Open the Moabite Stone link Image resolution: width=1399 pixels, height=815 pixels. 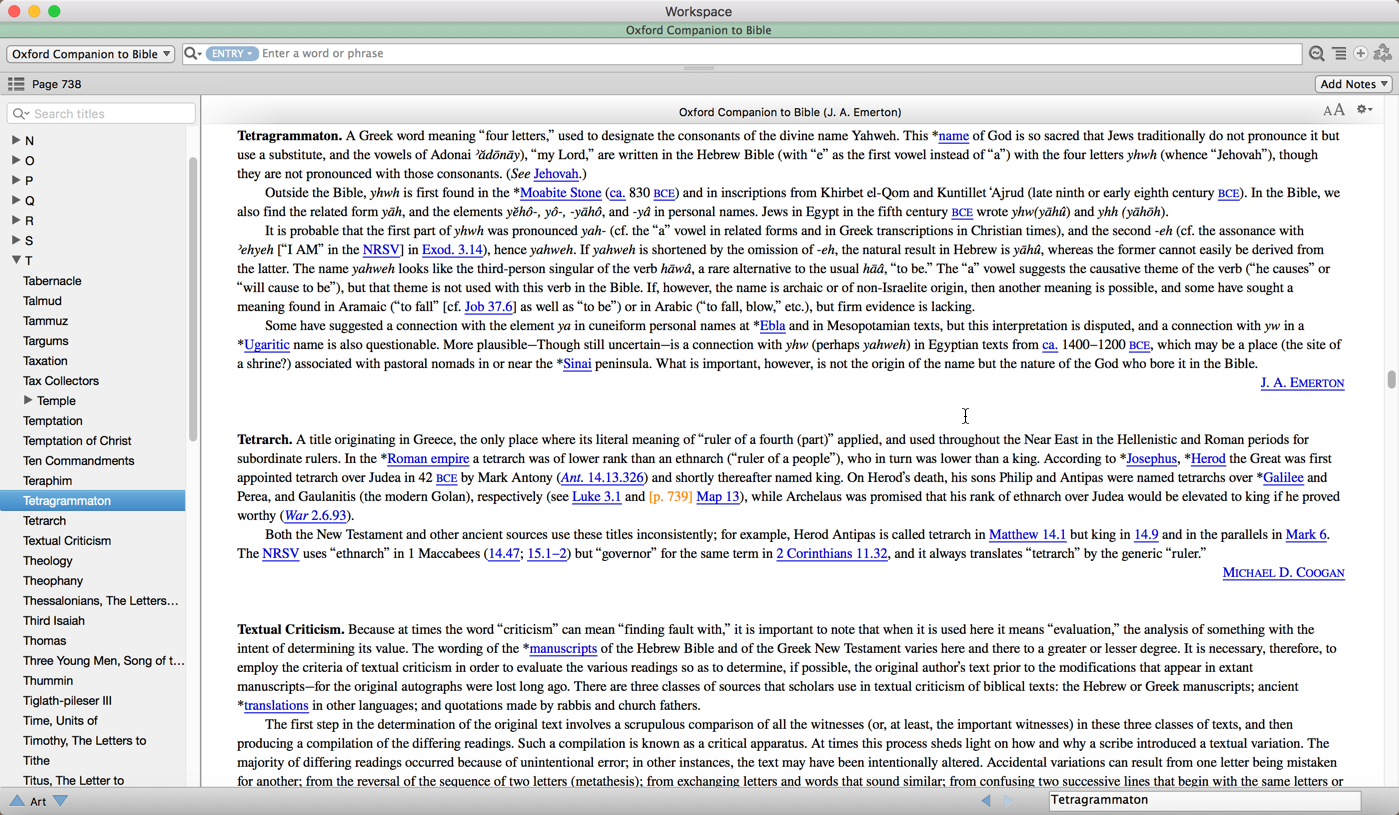click(x=561, y=193)
